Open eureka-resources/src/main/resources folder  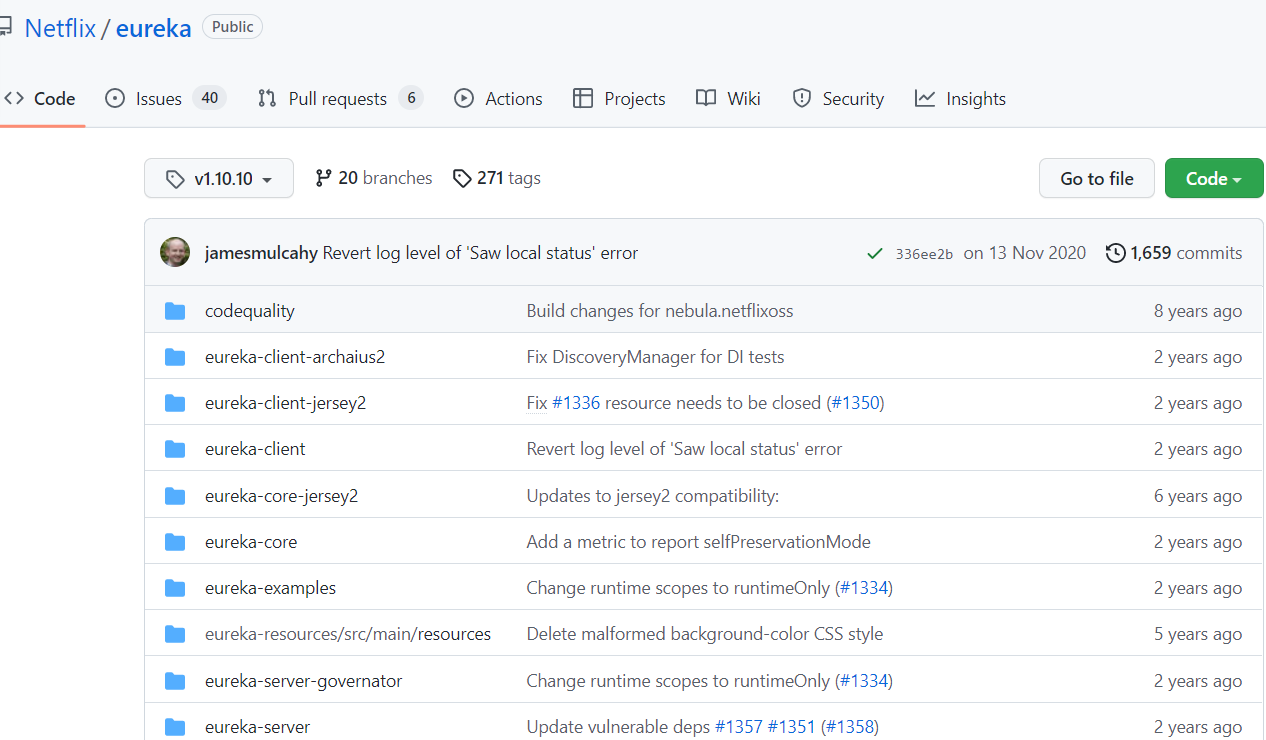[348, 634]
